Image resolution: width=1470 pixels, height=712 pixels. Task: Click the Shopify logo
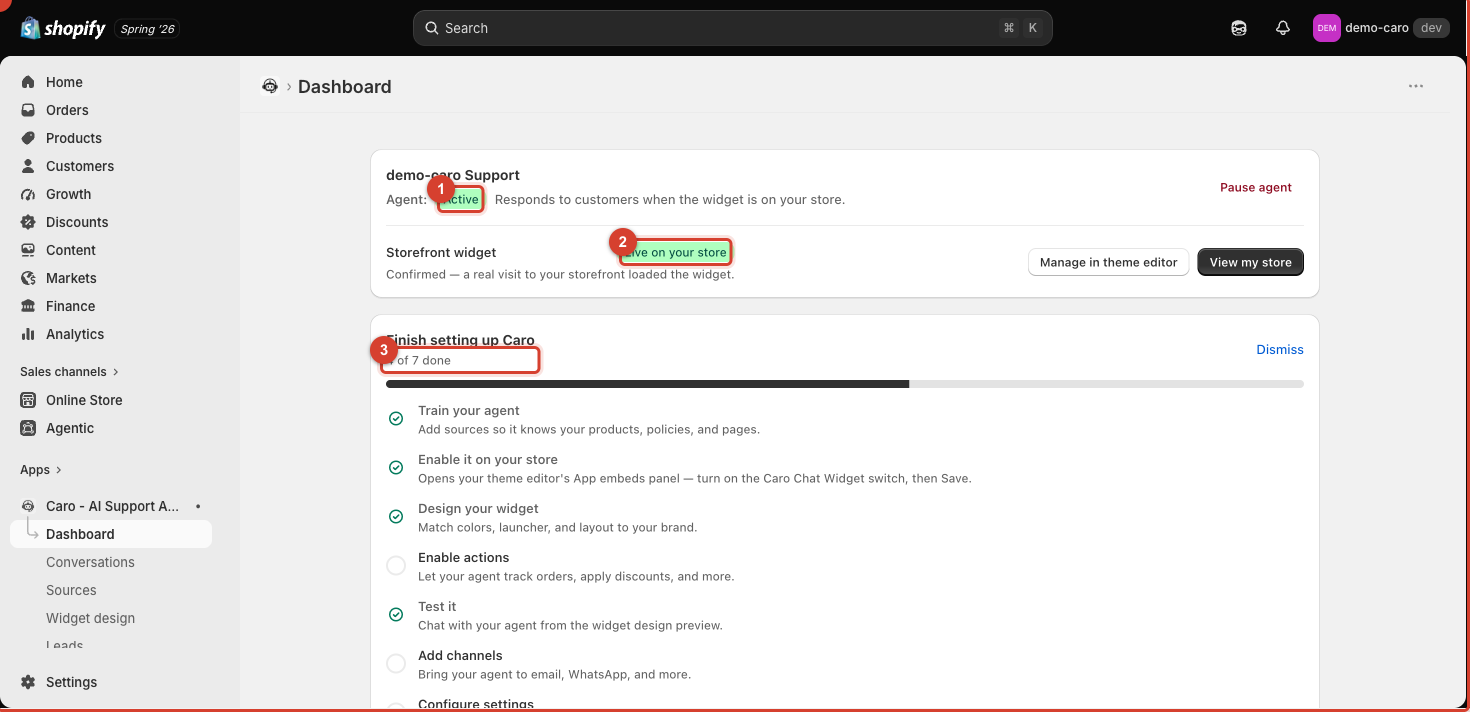[x=63, y=28]
